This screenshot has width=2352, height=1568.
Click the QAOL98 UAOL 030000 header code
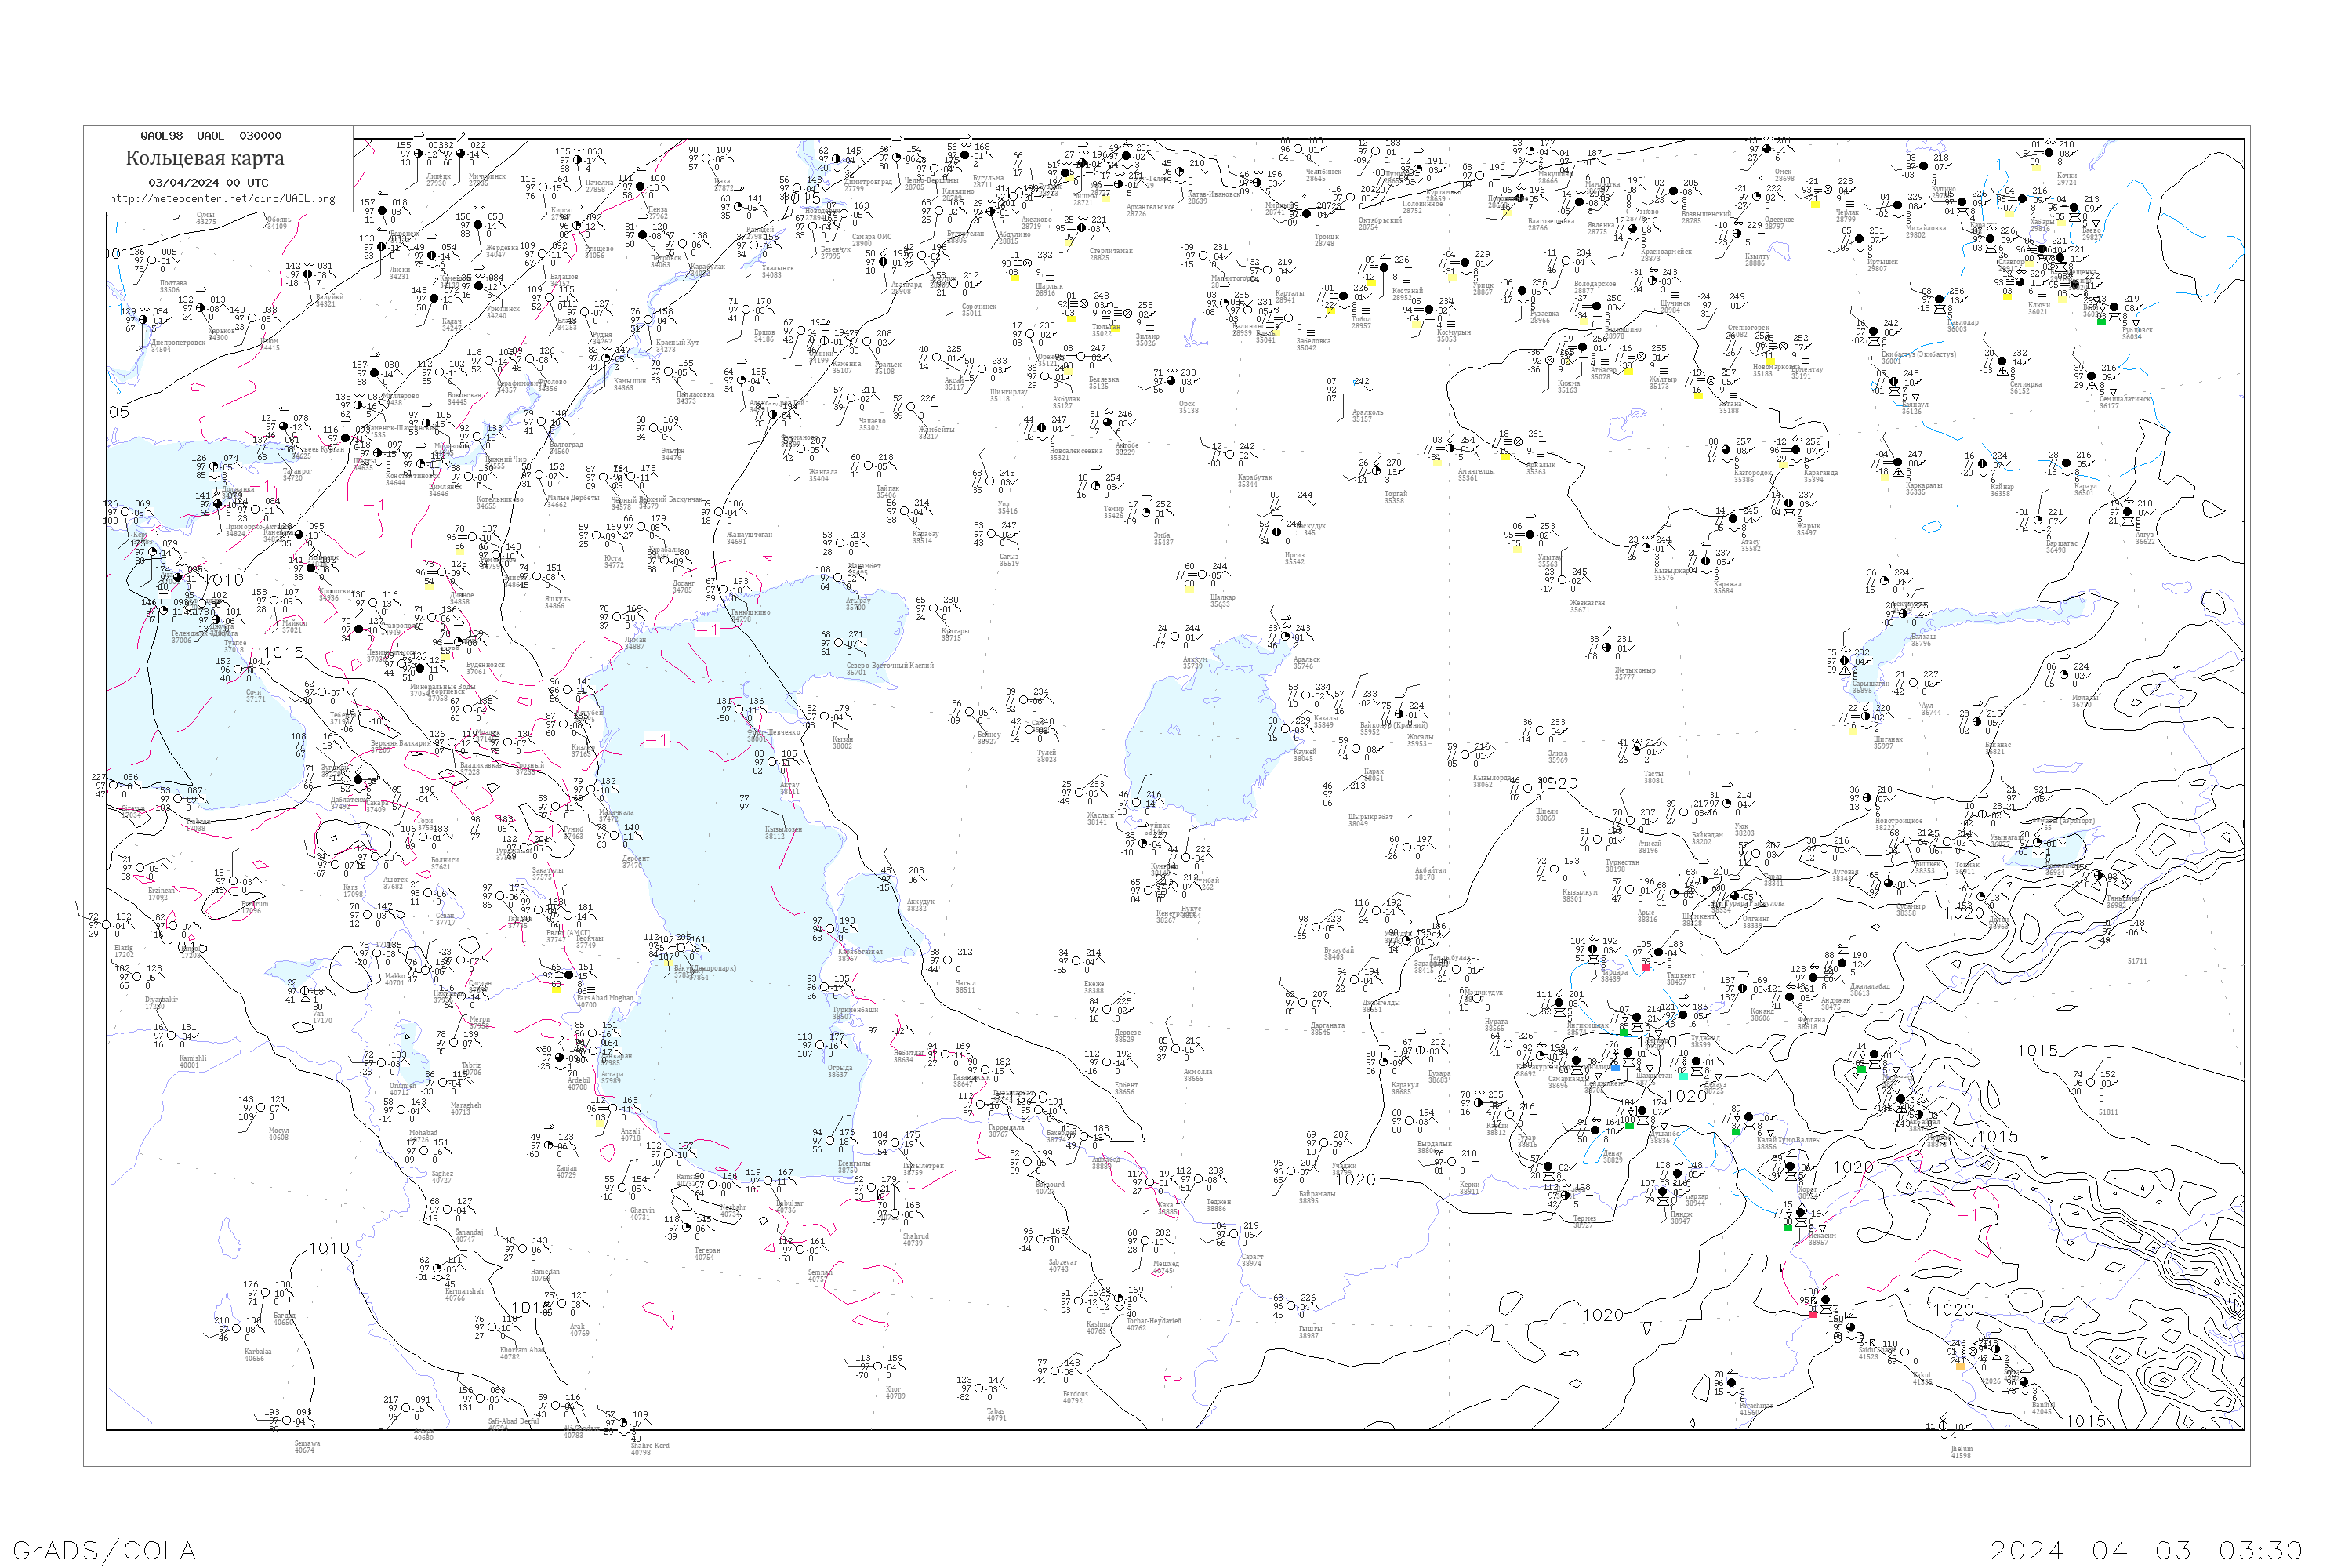tap(211, 136)
